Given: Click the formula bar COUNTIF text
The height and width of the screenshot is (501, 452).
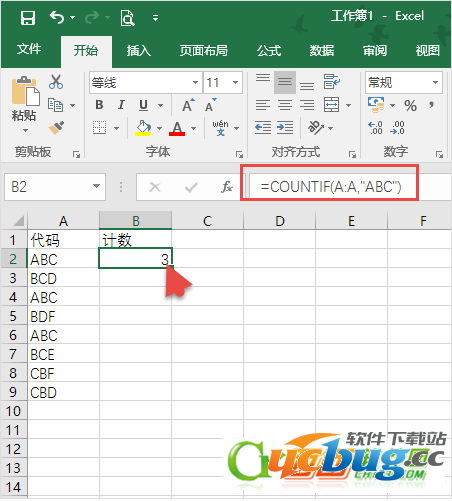Looking at the screenshot, I should coord(331,187).
